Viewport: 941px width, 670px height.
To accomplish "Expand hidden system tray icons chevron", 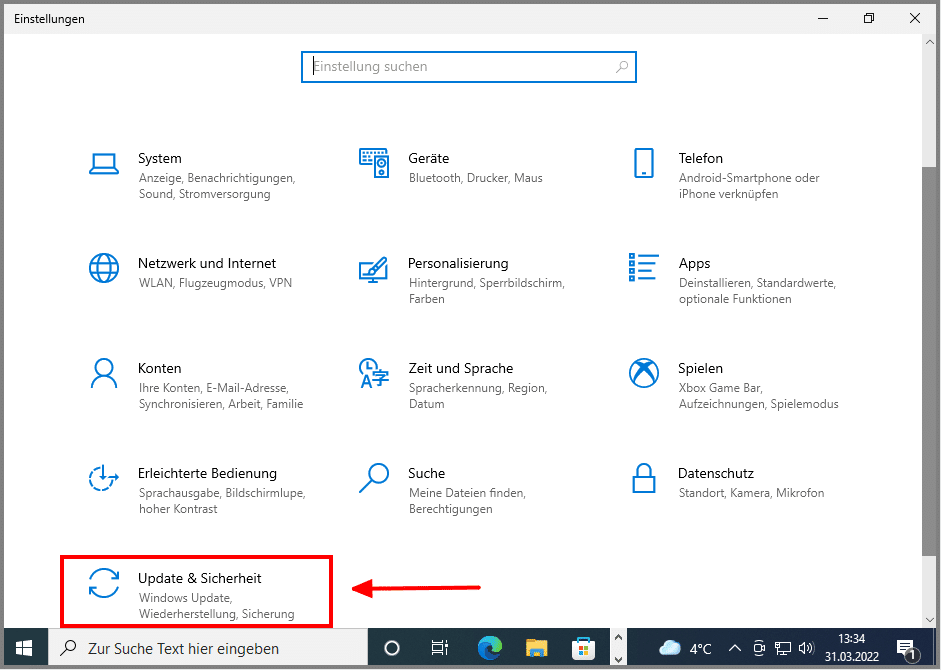I will tap(735, 648).
